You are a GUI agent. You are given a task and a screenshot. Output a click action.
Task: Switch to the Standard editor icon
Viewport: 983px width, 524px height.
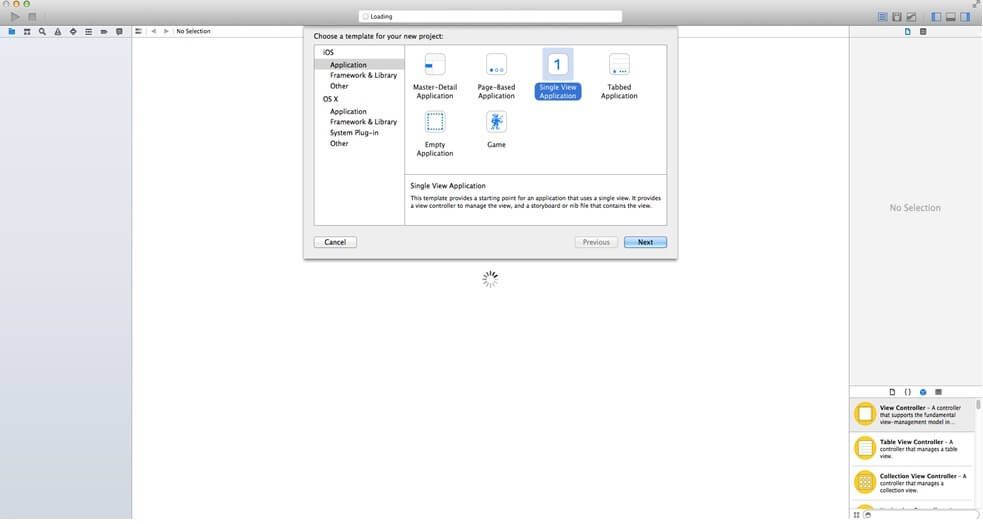pos(883,17)
